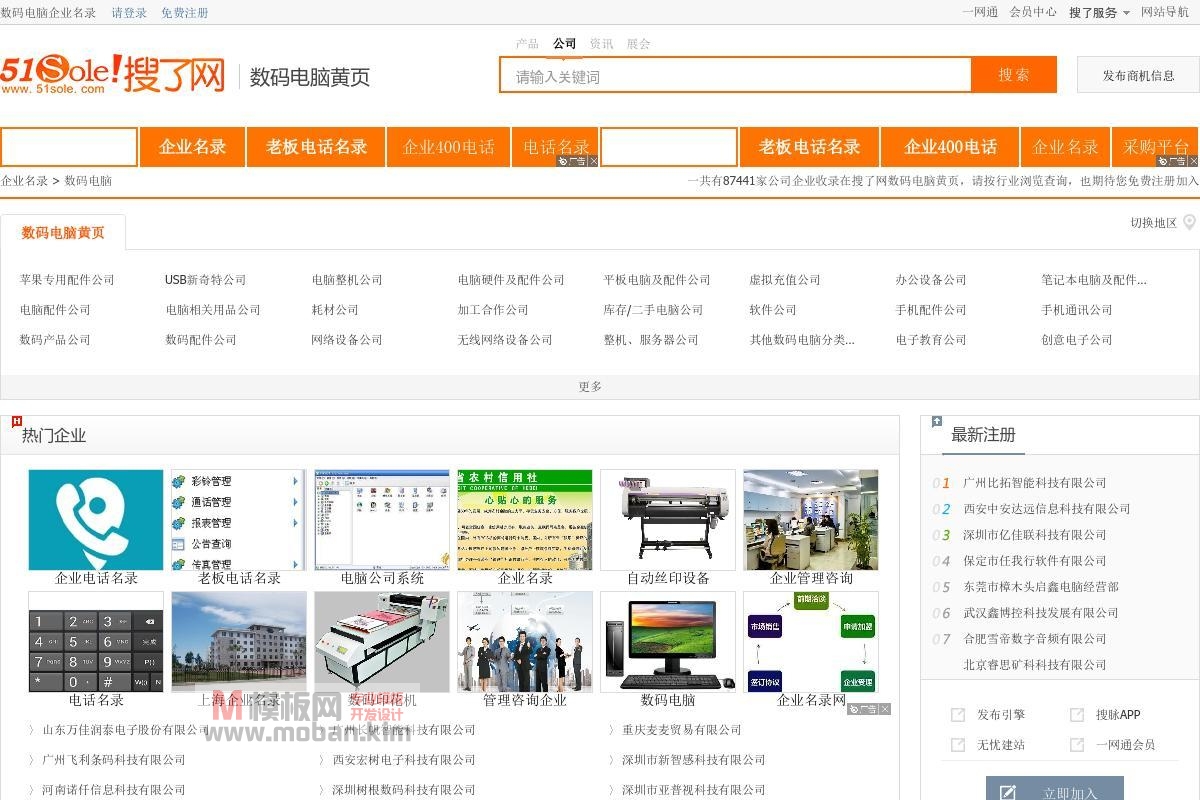Open the 苹果专用配件公司 category
Image resolution: width=1200 pixels, height=800 pixels.
tap(67, 280)
